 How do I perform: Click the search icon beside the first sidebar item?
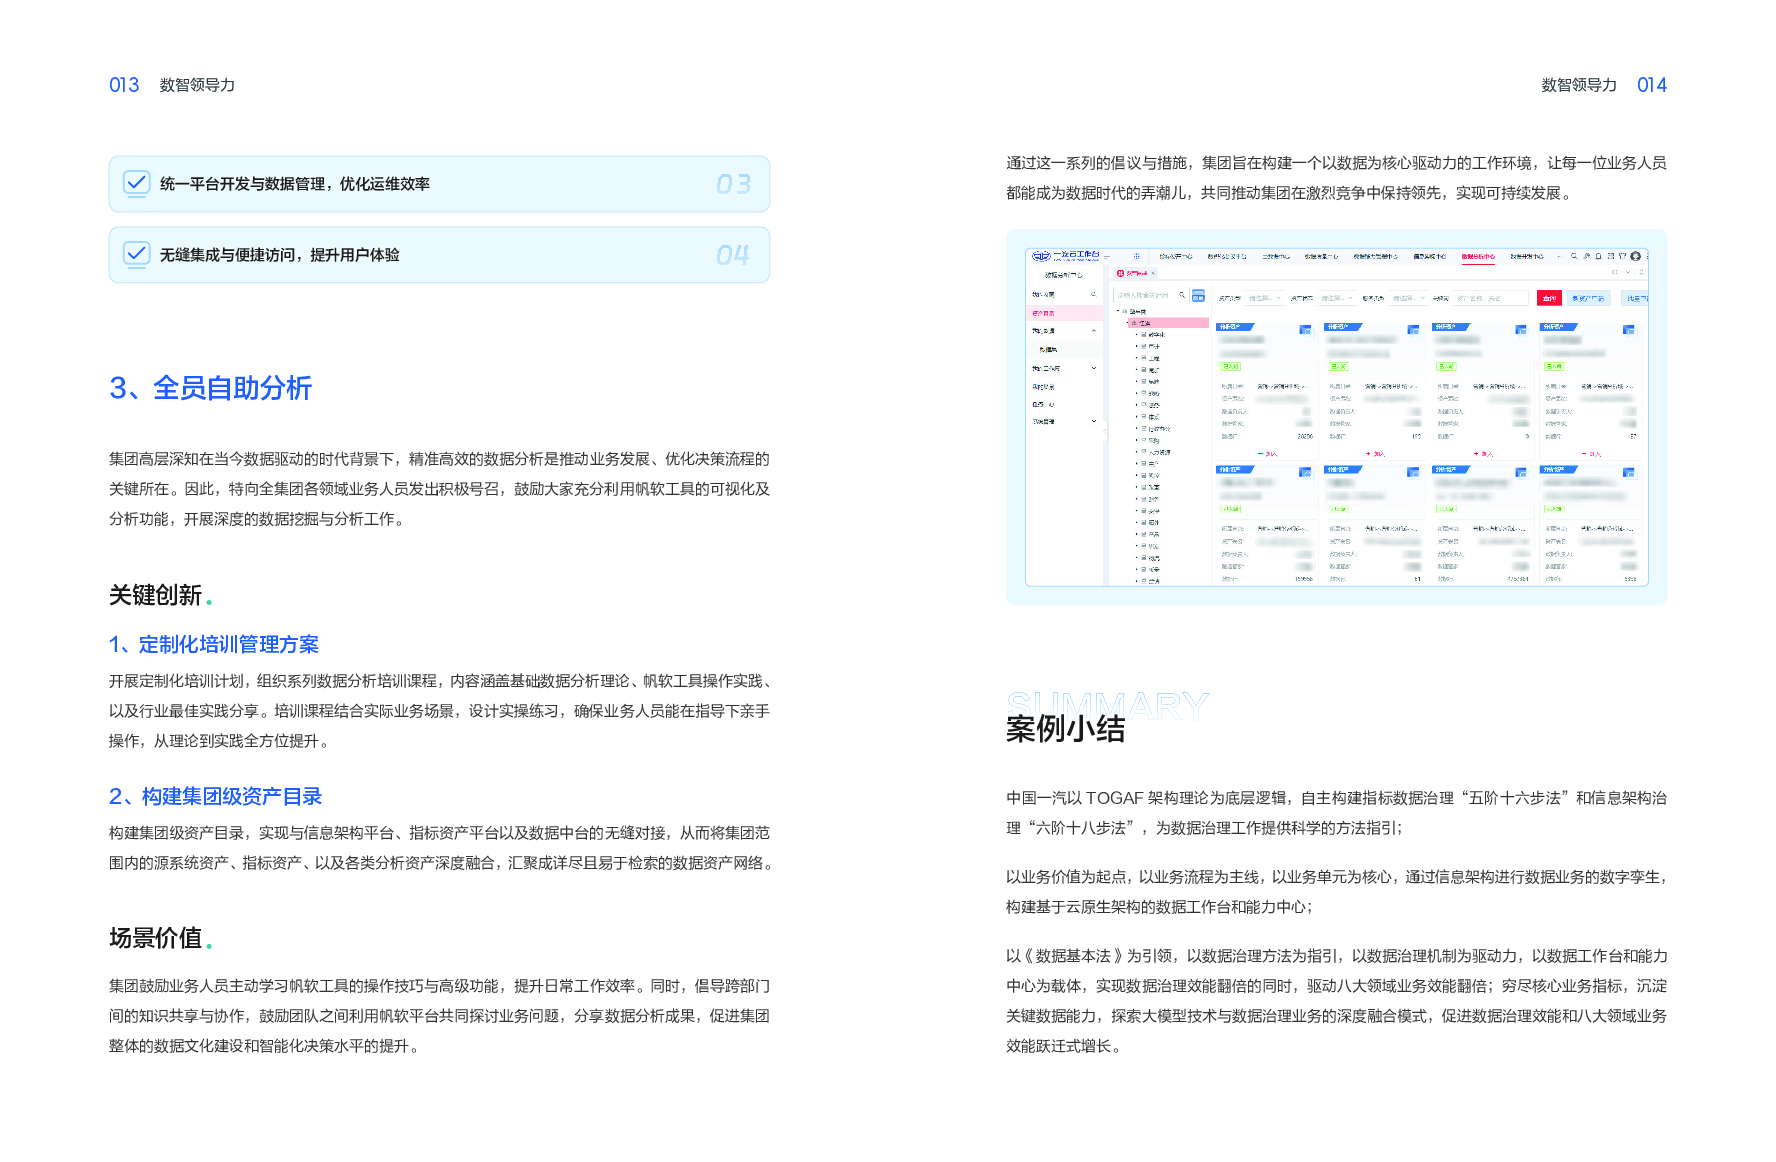point(1094,294)
